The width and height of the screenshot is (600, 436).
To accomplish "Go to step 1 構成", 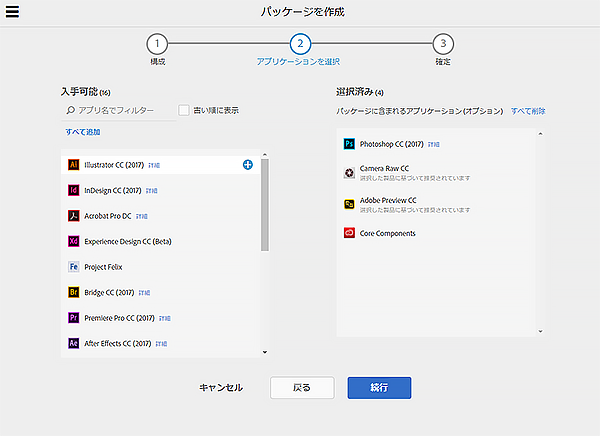I will pyautogui.click(x=157, y=44).
